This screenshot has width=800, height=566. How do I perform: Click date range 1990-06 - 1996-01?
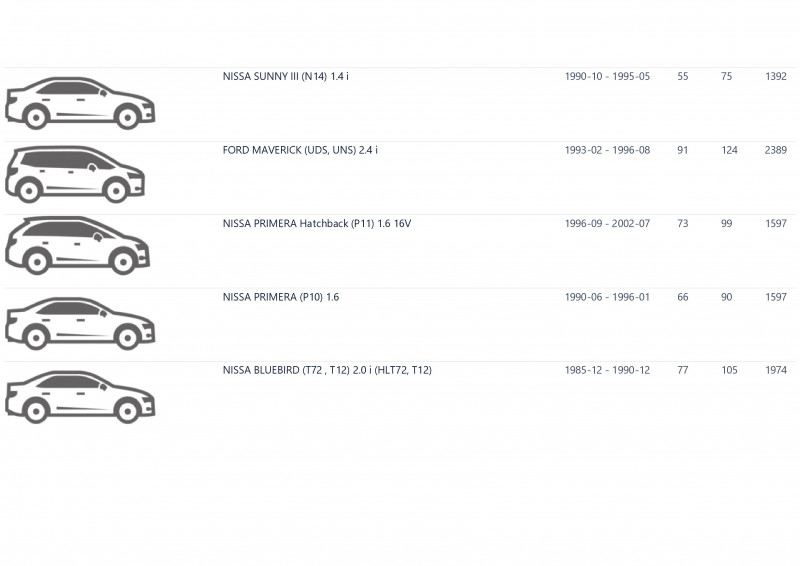(607, 297)
